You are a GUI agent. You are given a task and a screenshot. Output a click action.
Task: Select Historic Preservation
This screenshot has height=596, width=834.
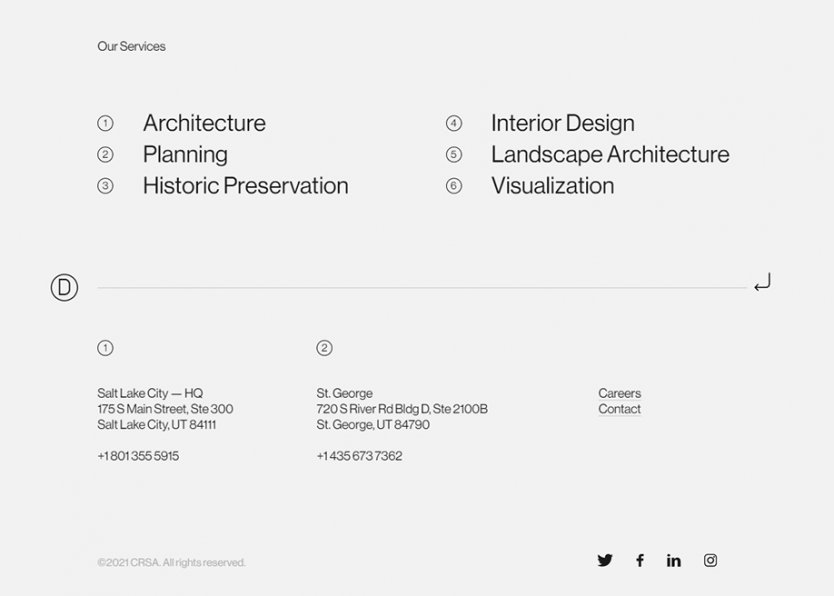pyautogui.click(x=245, y=186)
